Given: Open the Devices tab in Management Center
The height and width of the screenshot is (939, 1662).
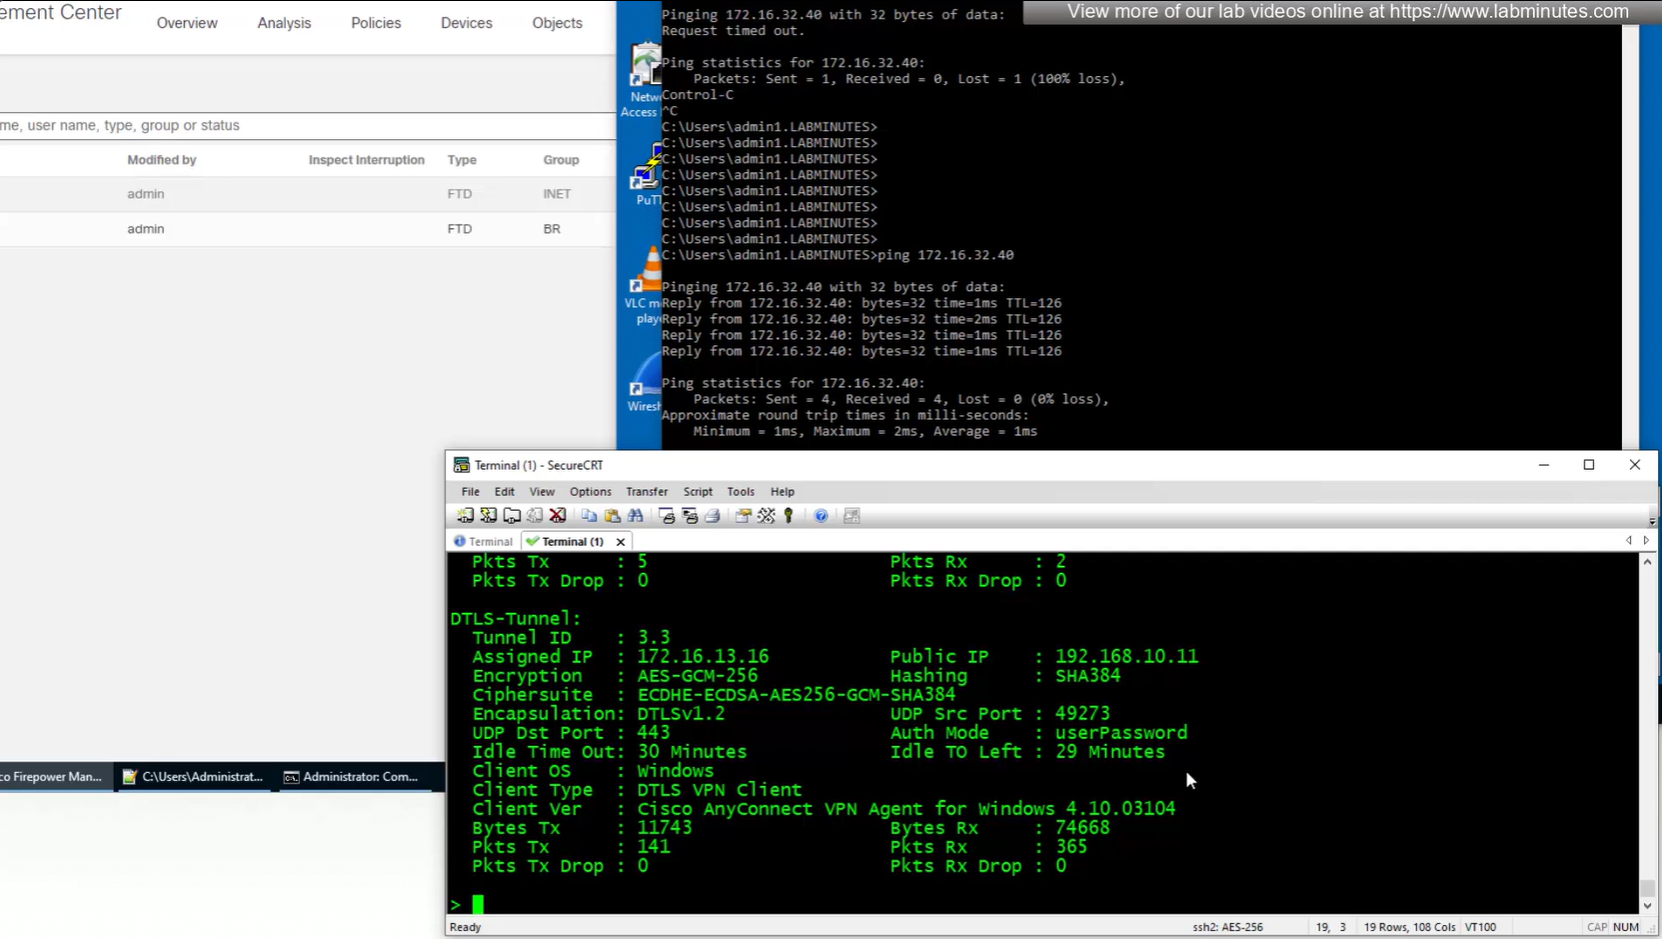Looking at the screenshot, I should coord(466,23).
